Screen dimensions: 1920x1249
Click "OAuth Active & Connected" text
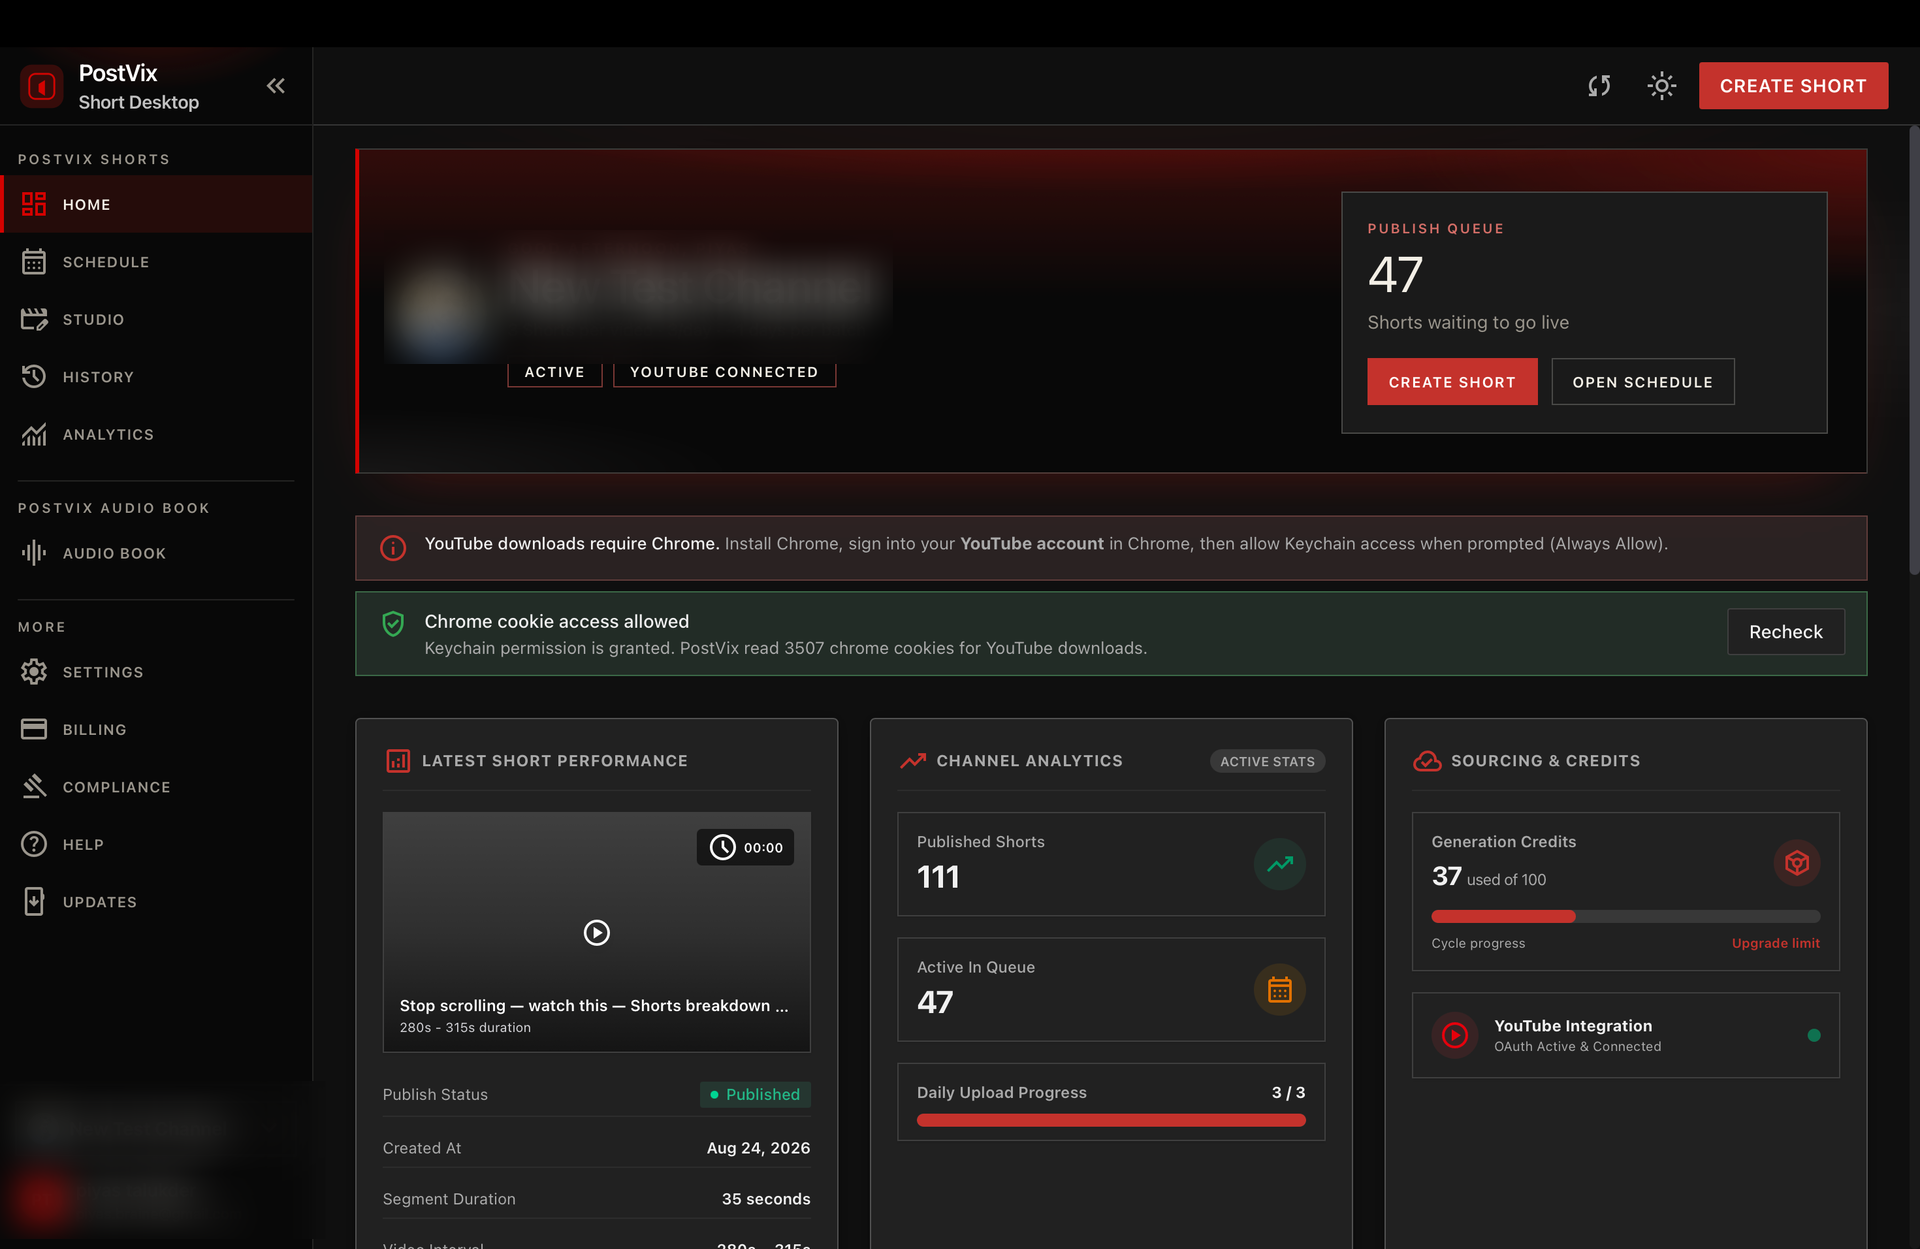pyautogui.click(x=1578, y=1047)
